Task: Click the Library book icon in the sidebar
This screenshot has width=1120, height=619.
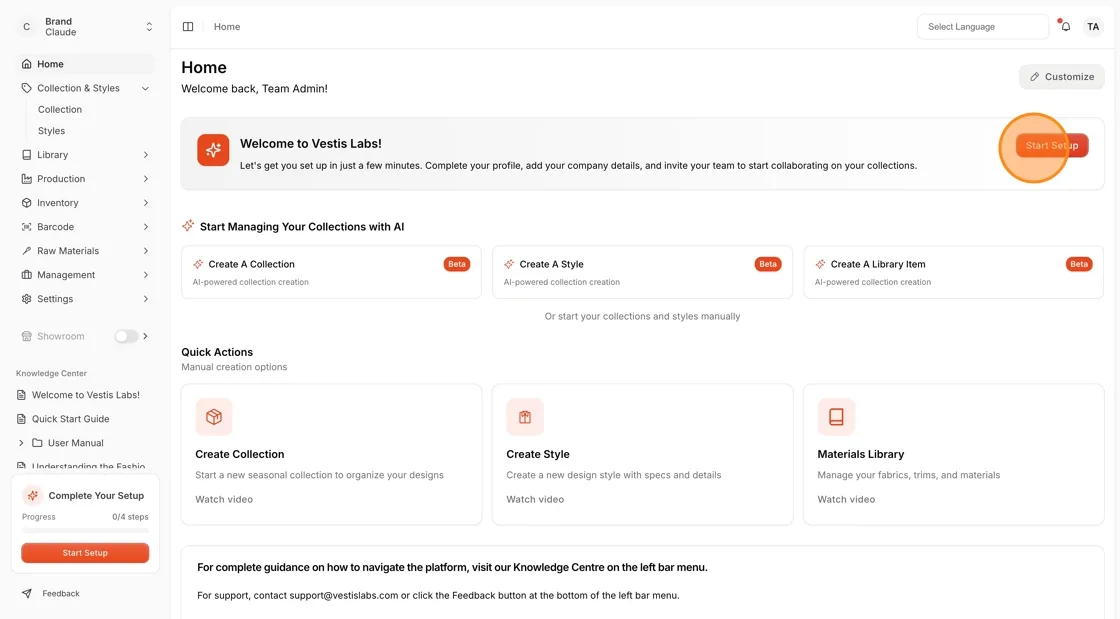Action: (26, 155)
